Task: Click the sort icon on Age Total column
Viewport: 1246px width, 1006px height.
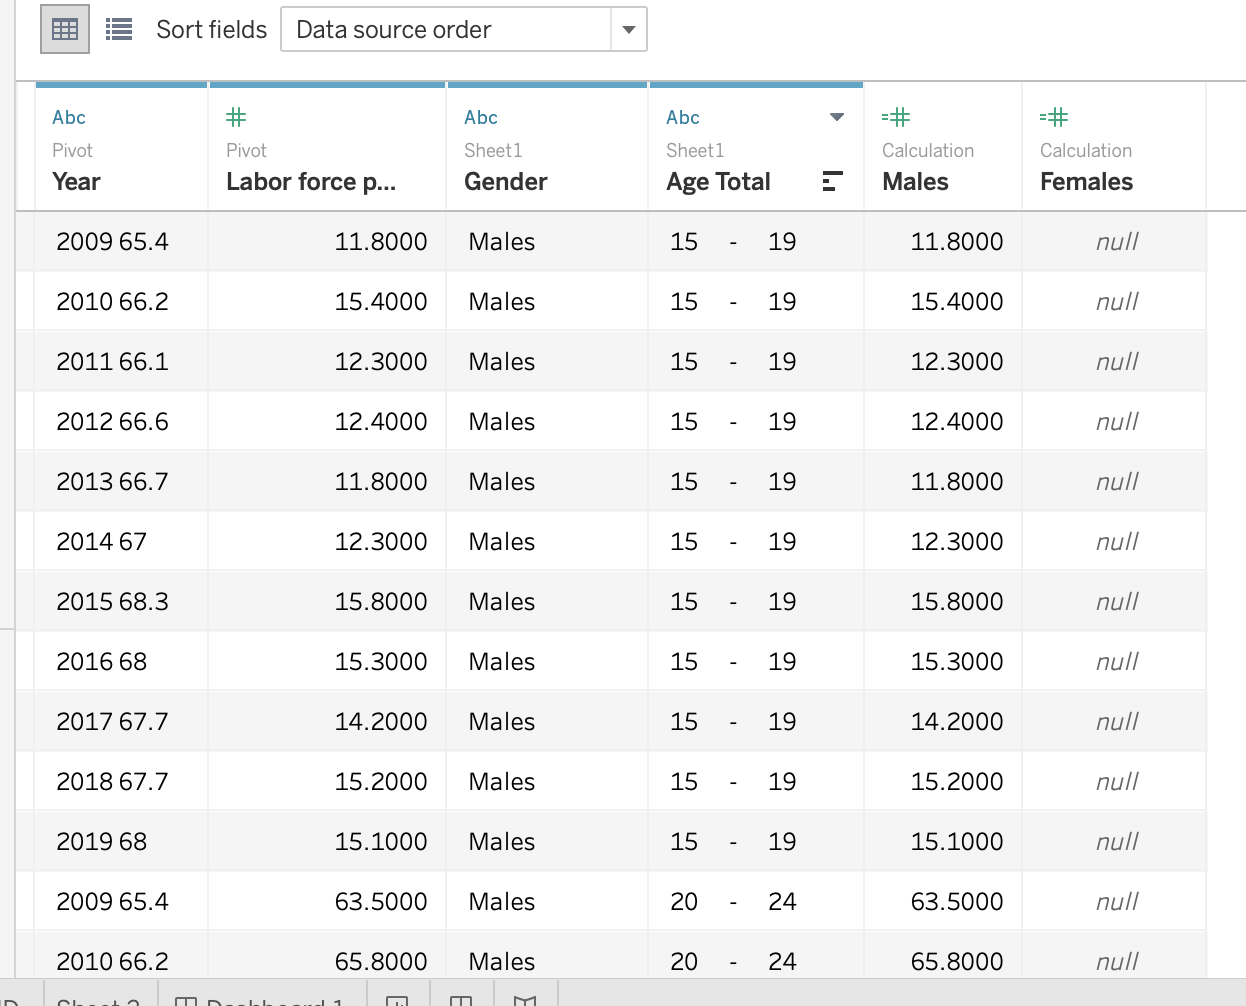Action: [x=832, y=181]
